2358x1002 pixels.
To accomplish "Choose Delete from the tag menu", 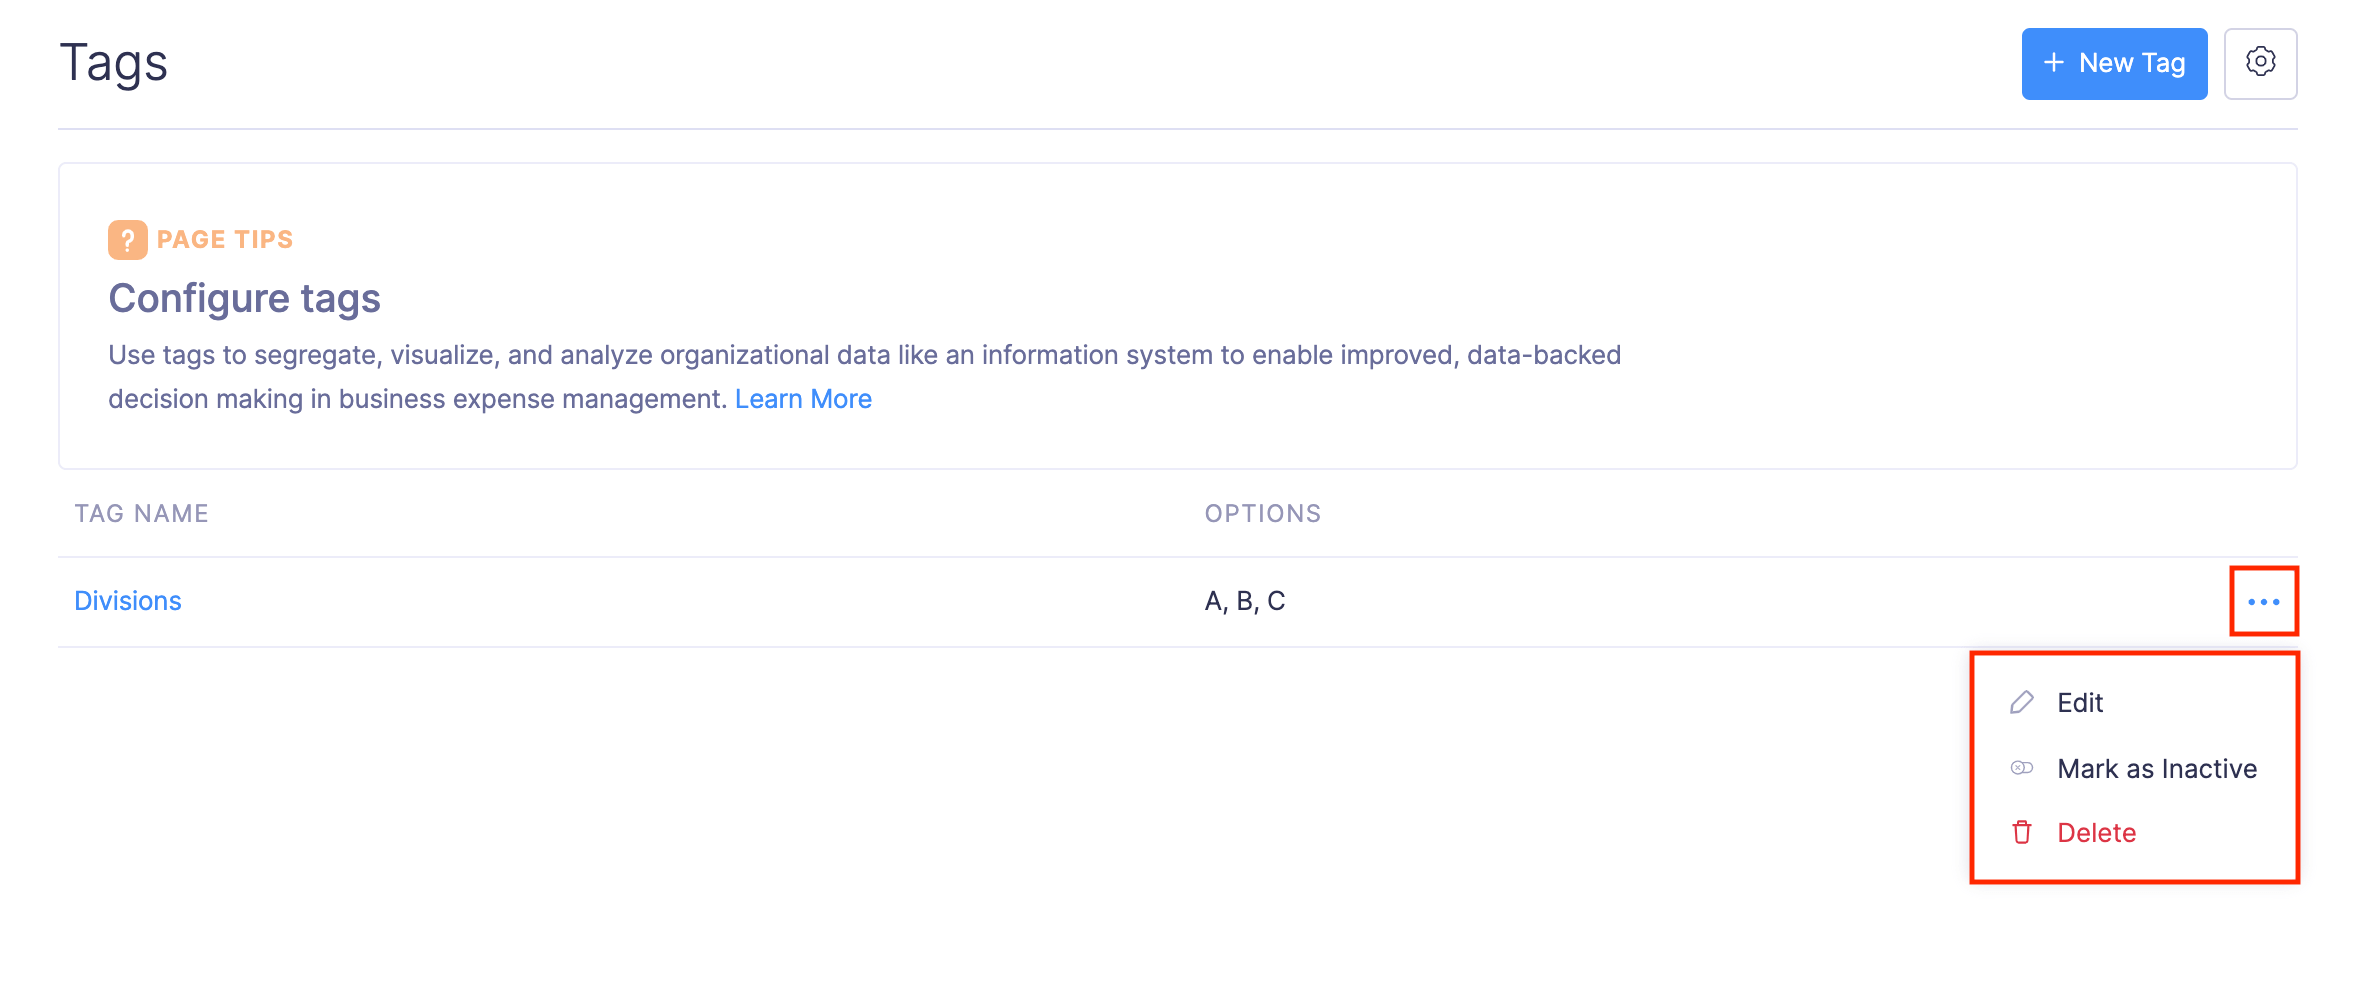I will coord(2096,833).
